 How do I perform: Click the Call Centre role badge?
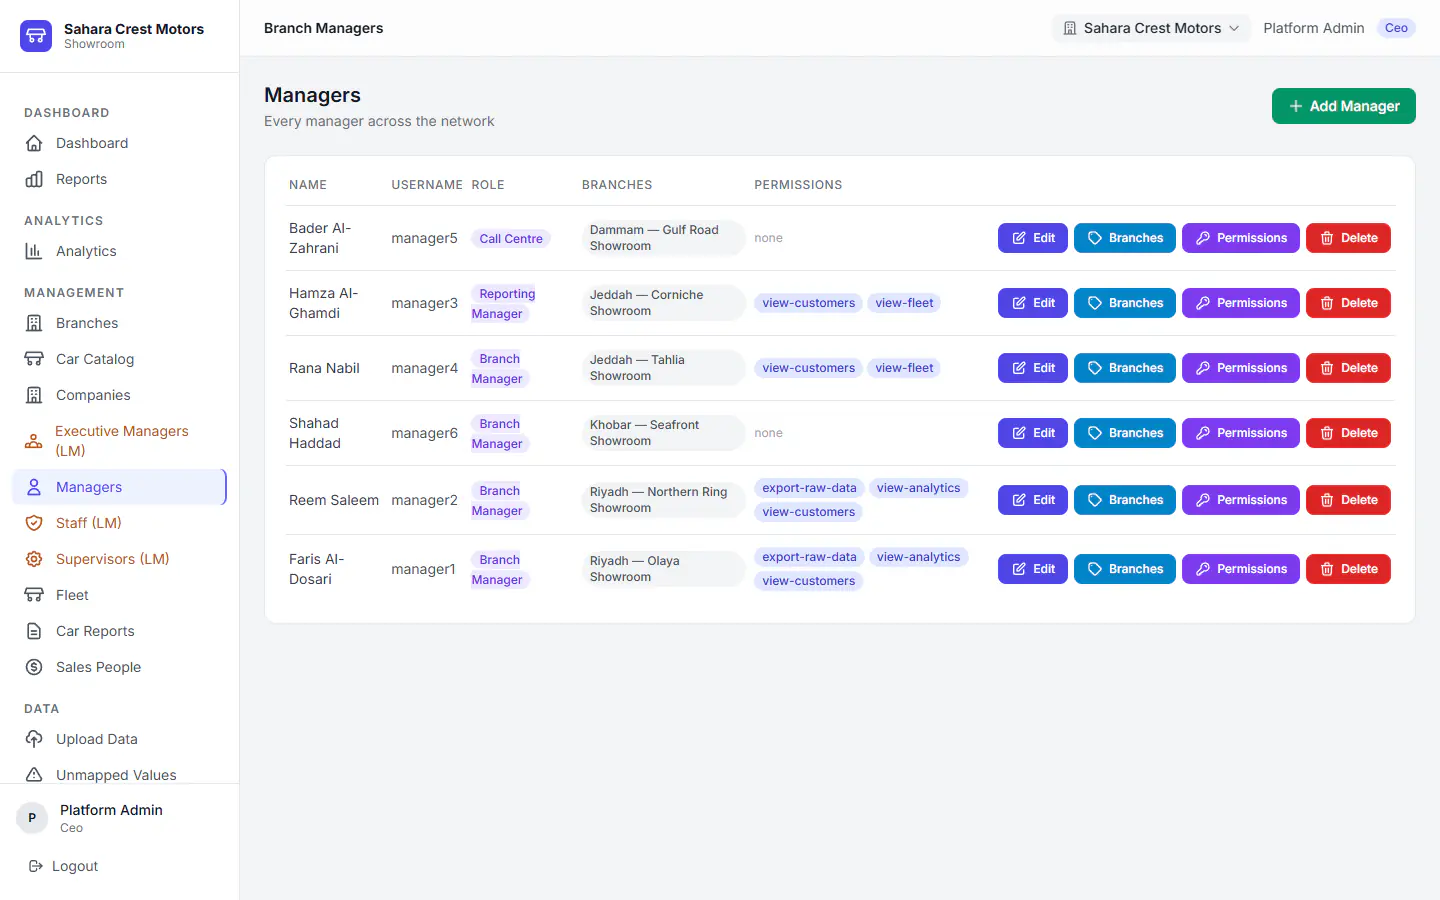pyautogui.click(x=511, y=239)
